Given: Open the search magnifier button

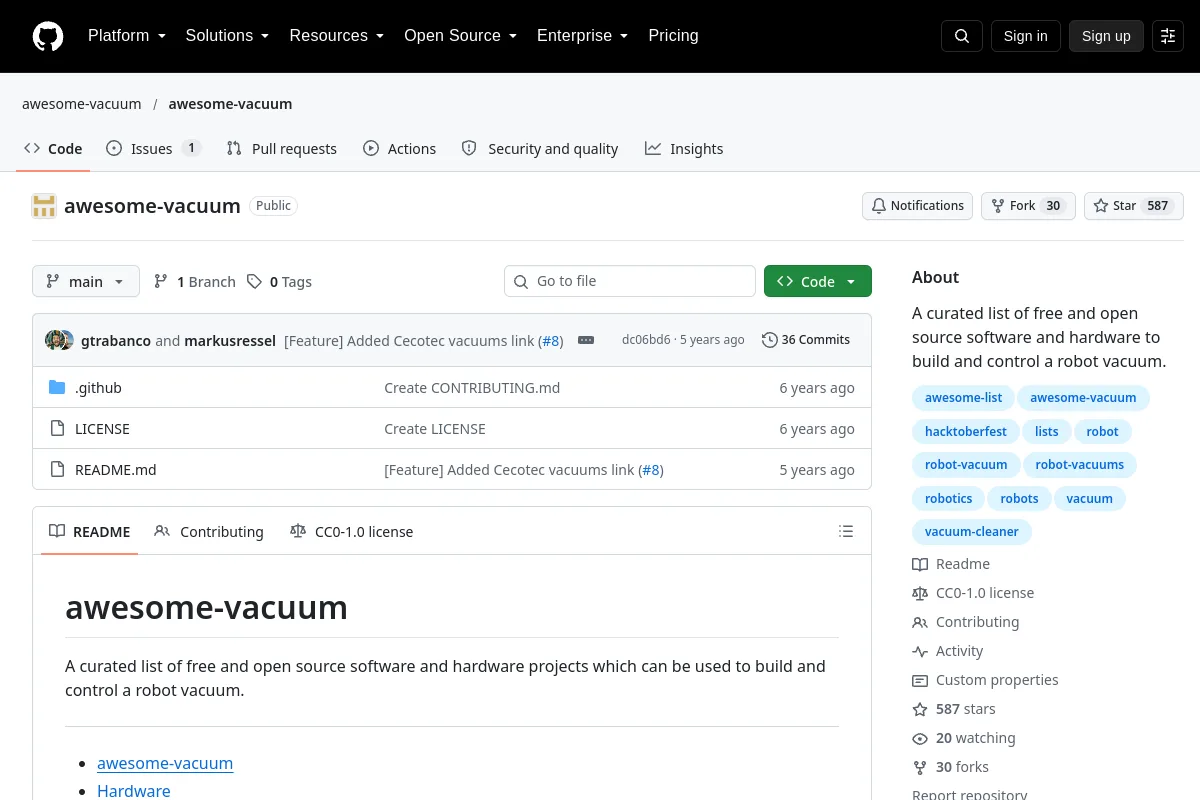Looking at the screenshot, I should [x=962, y=36].
